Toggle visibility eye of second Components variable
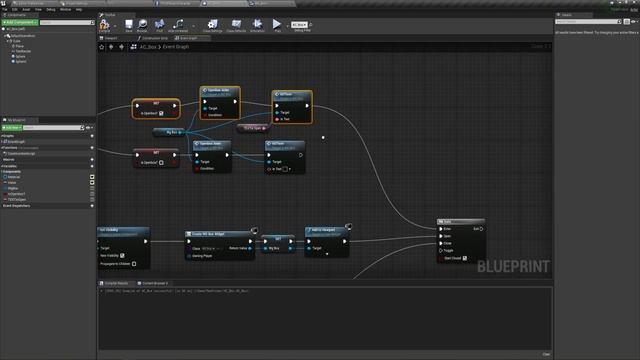This screenshot has width=640, height=360. (x=92, y=182)
